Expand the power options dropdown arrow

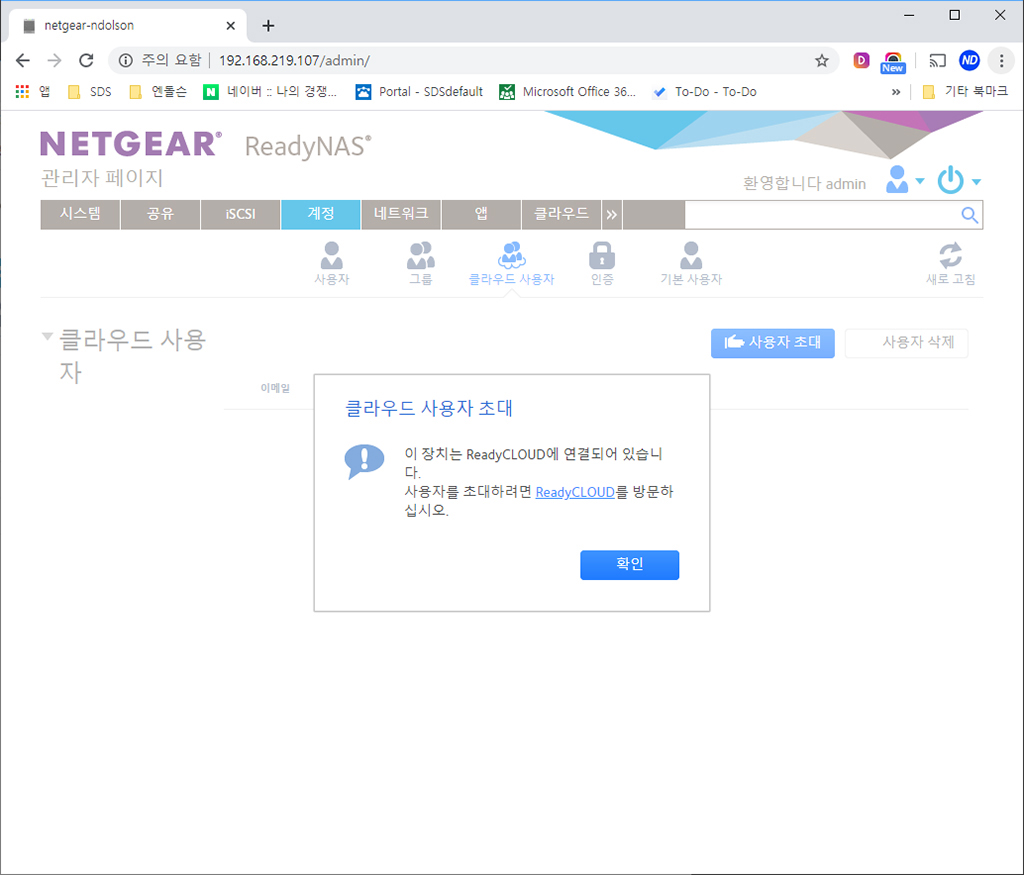click(x=976, y=182)
